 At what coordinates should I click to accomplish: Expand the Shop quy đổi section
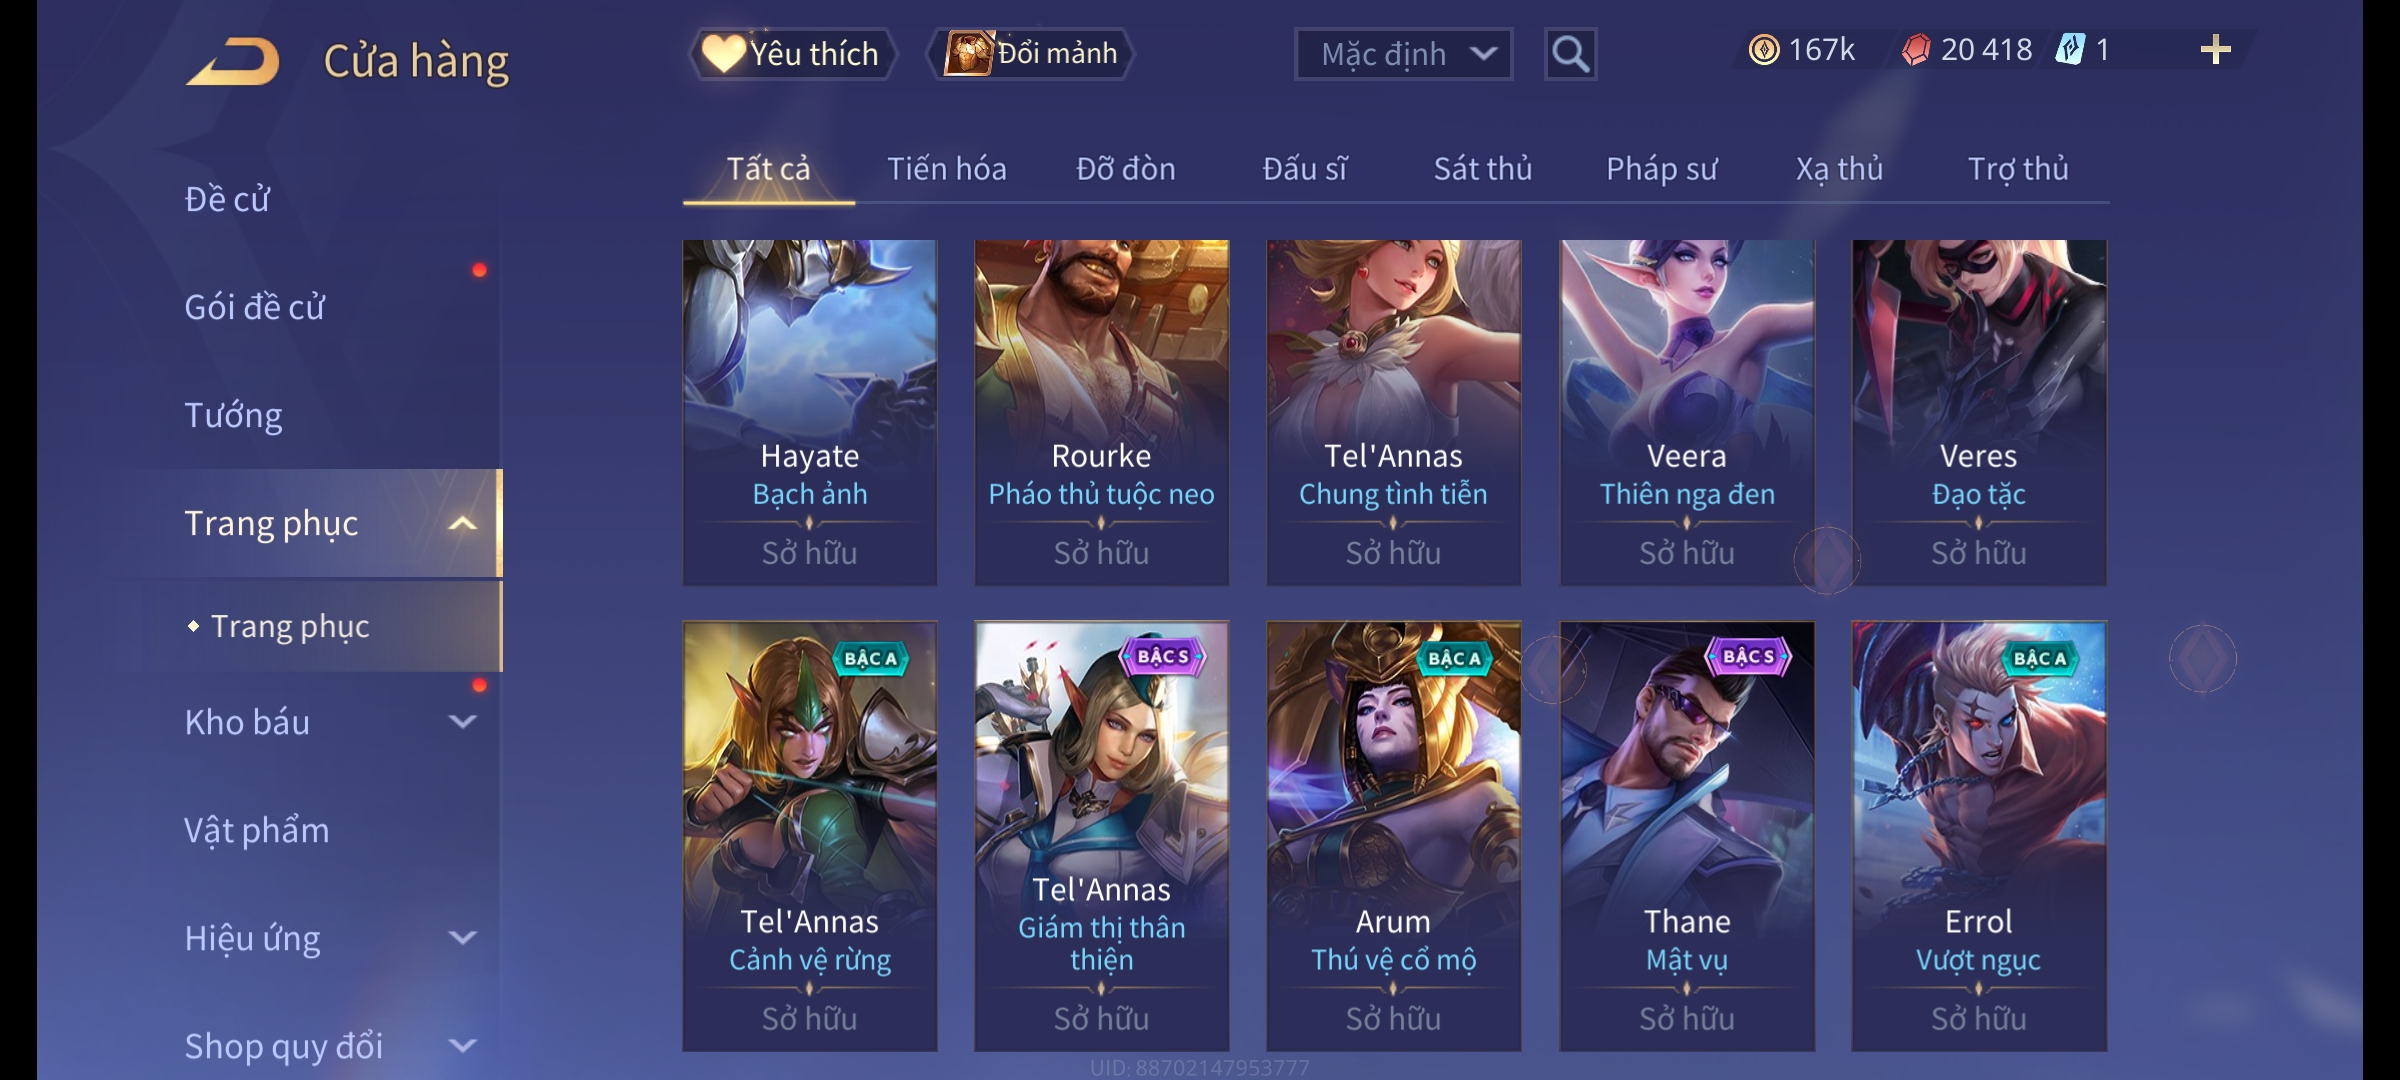[462, 1046]
